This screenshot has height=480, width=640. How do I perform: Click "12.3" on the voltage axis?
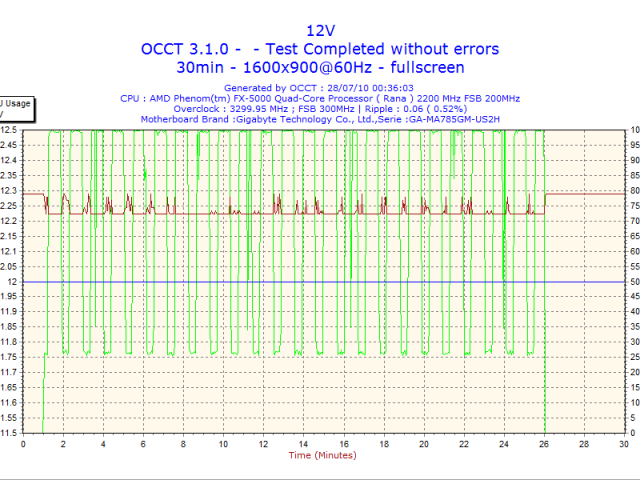coord(8,191)
